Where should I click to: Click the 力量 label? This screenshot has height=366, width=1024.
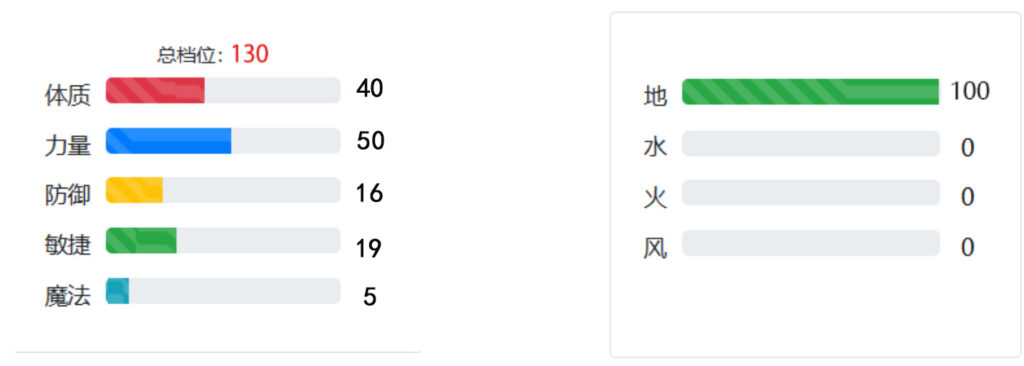pyautogui.click(x=67, y=145)
